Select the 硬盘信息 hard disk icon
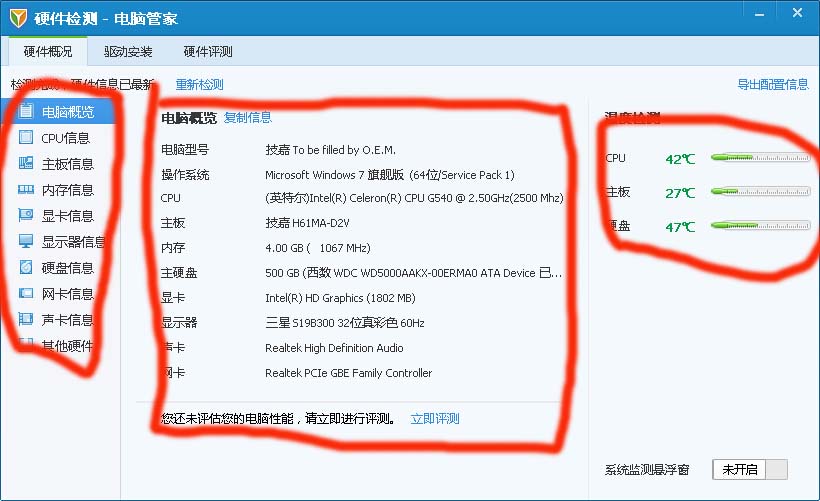Screen dimensions: 820x501 coord(27,268)
